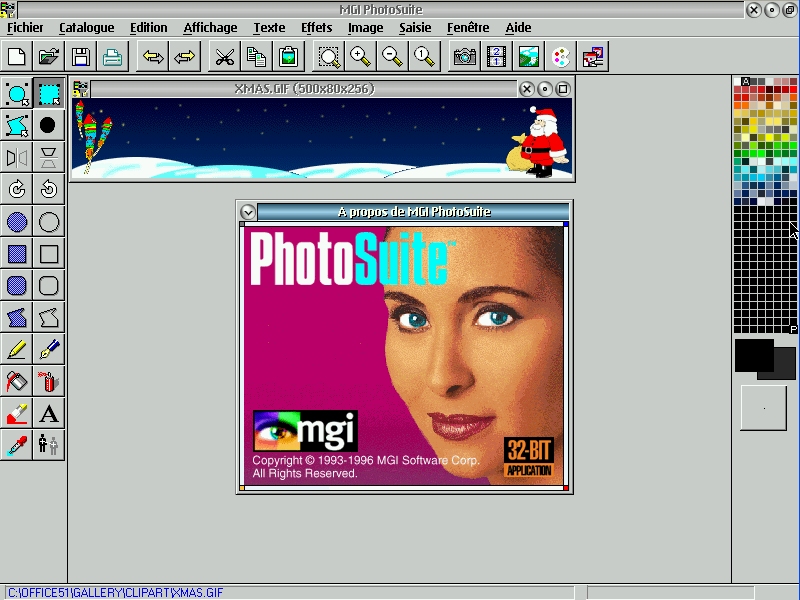Choose the rectangular selection tool
Screen dimensions: 800x600
(49, 95)
